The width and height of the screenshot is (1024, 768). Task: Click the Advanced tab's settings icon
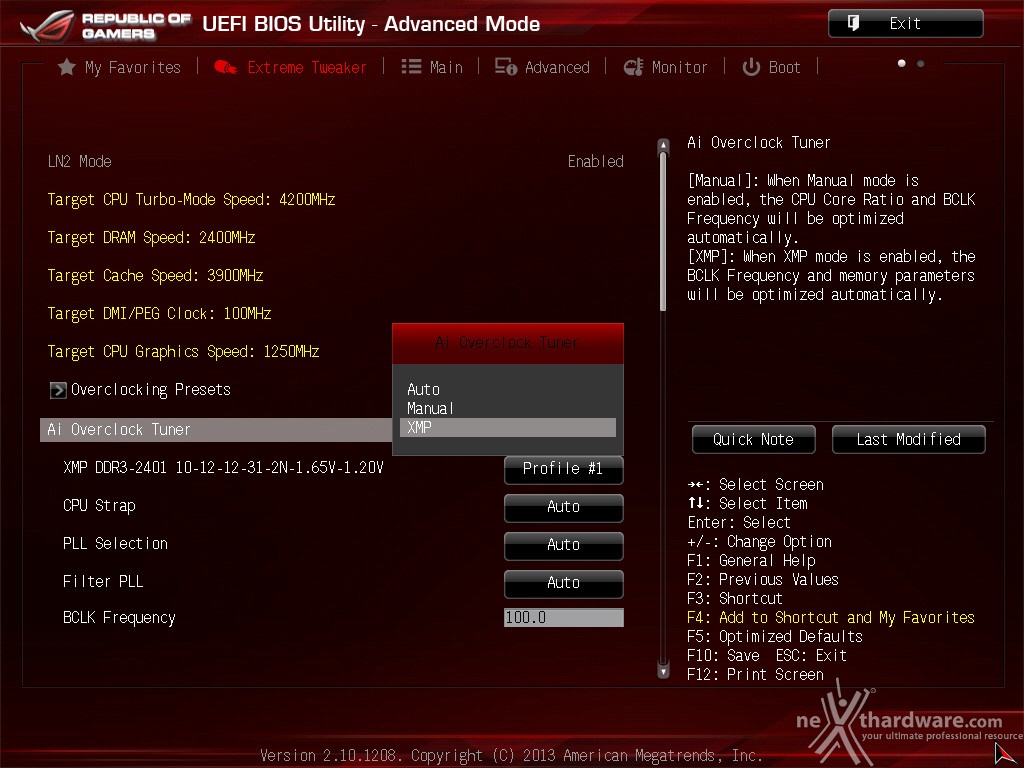[x=505, y=67]
